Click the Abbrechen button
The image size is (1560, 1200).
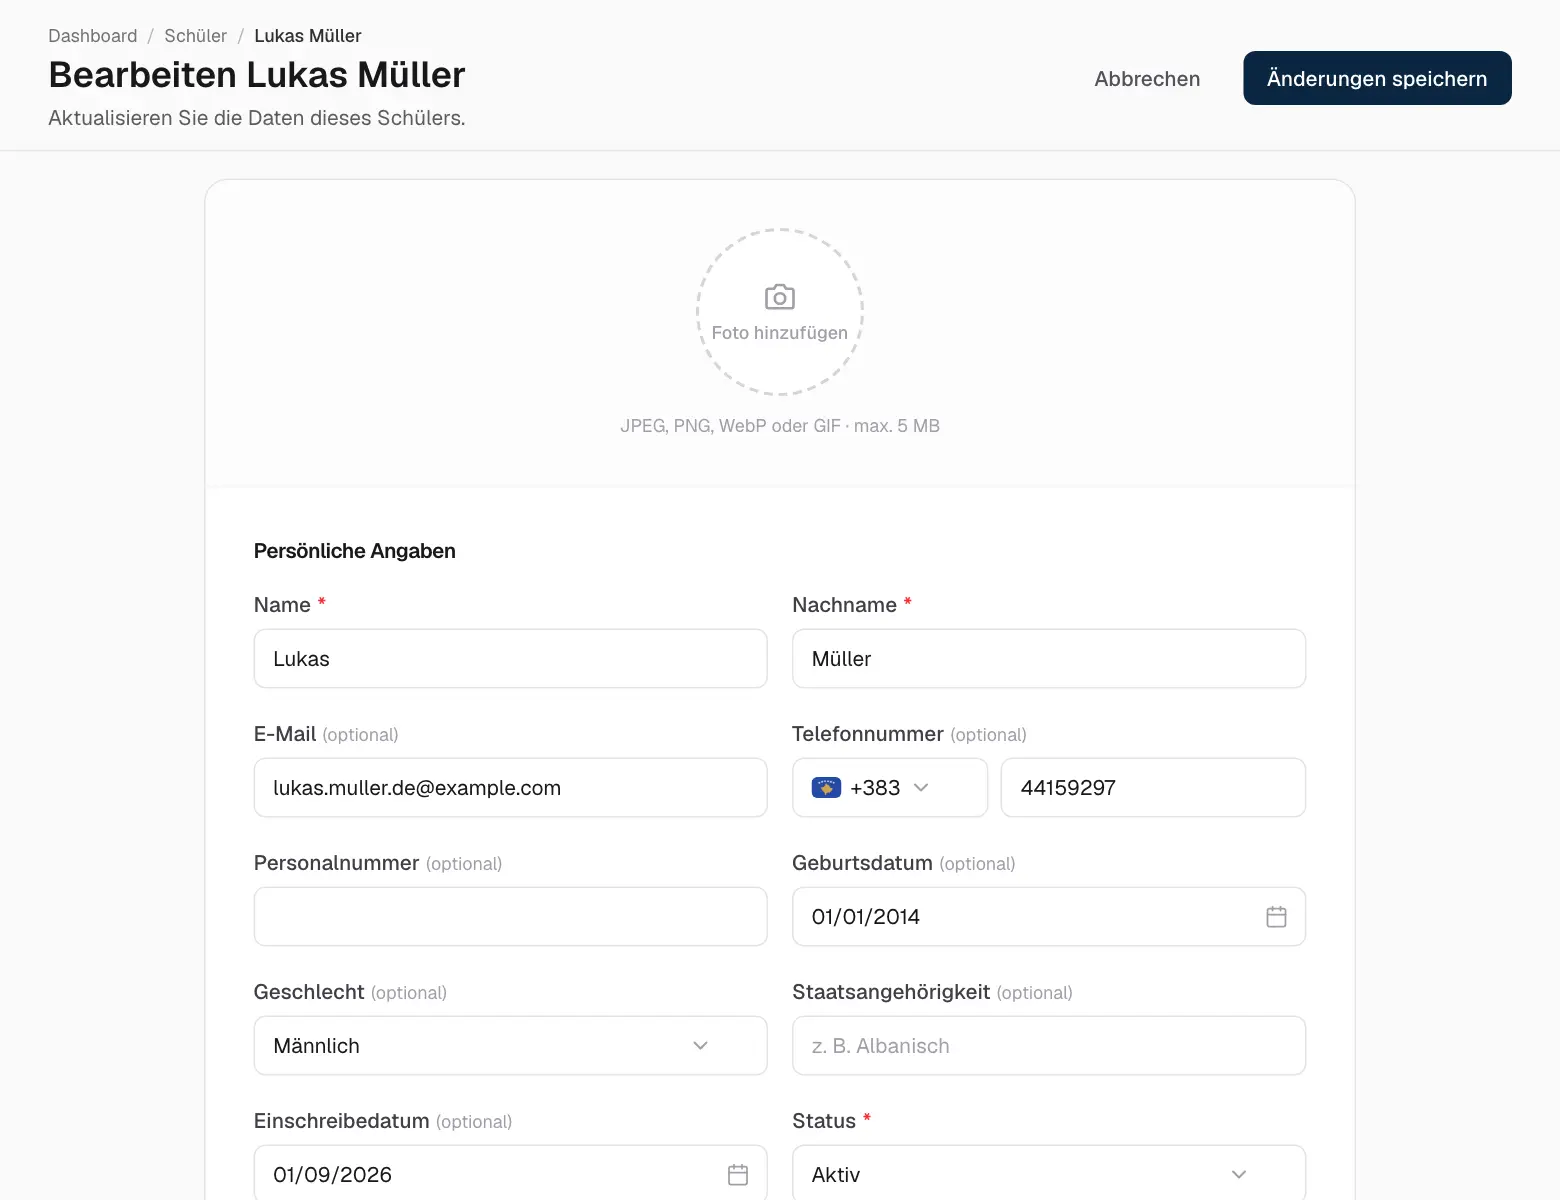pos(1147,79)
